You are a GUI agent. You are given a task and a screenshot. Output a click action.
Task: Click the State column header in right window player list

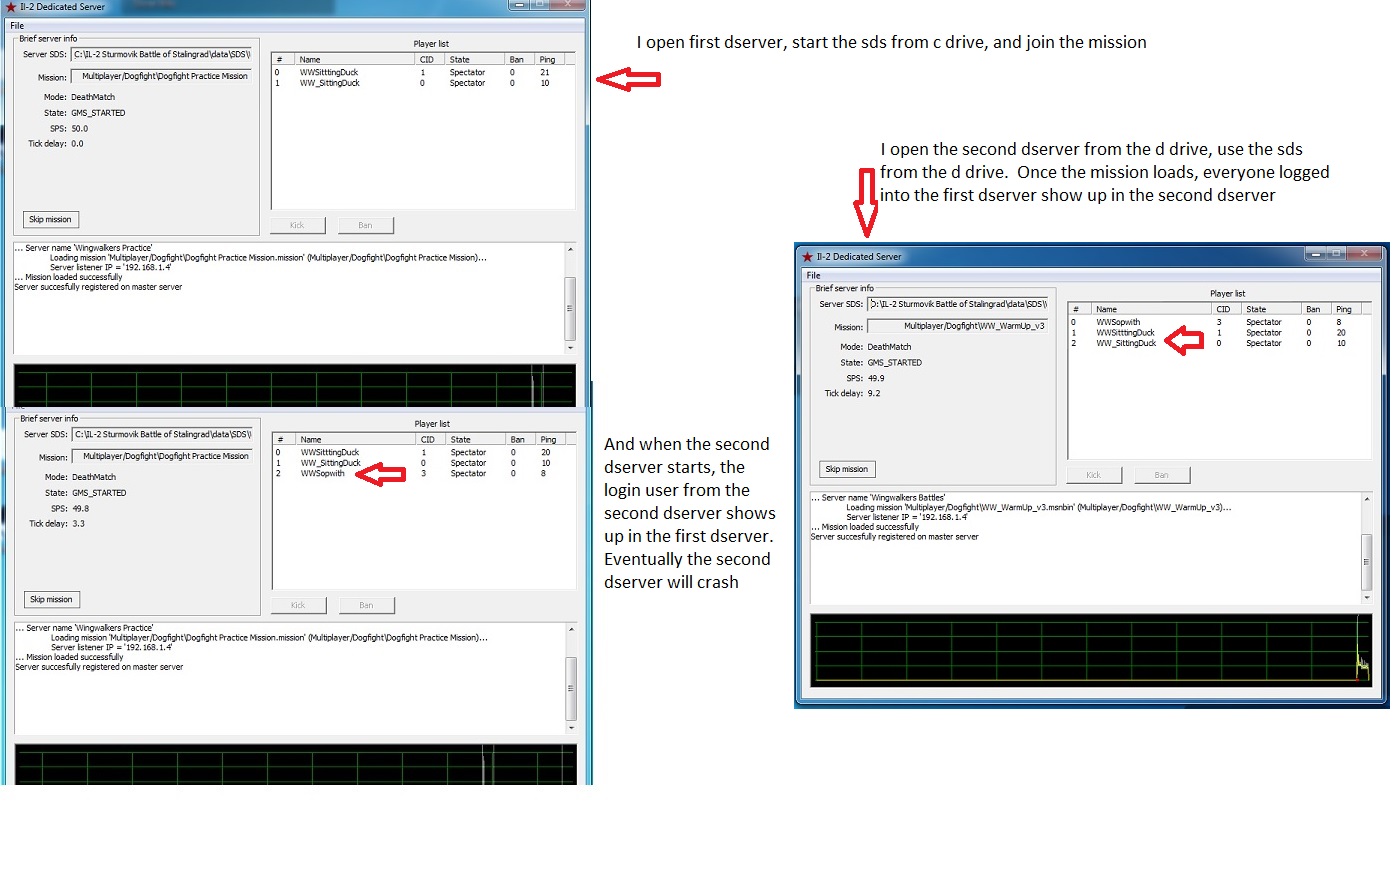[x=1272, y=310]
